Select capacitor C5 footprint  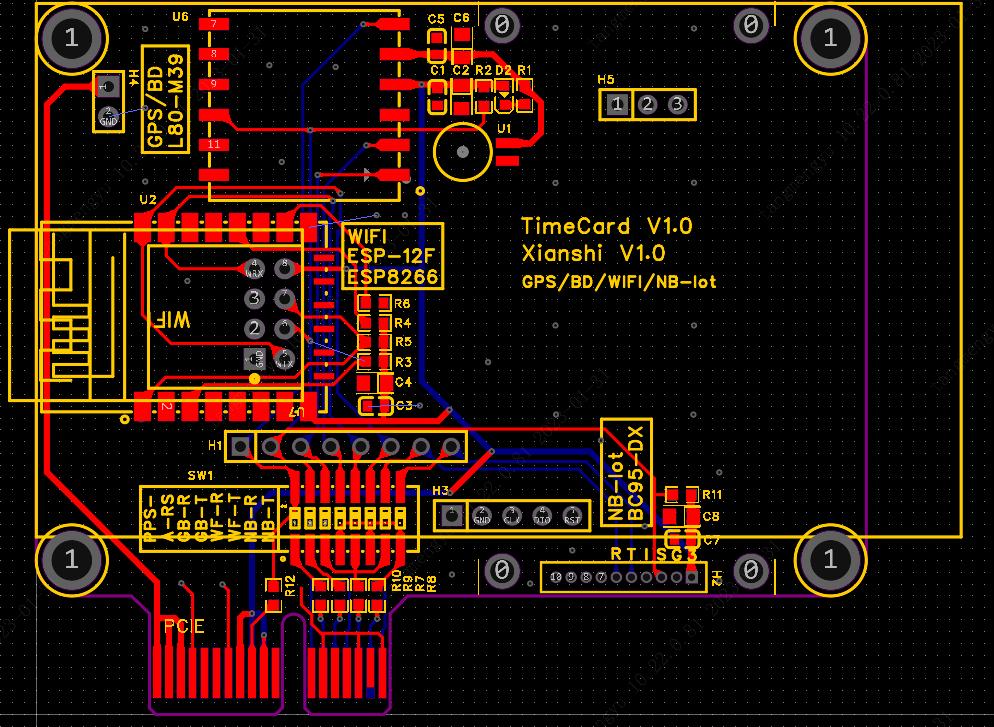click(437, 46)
